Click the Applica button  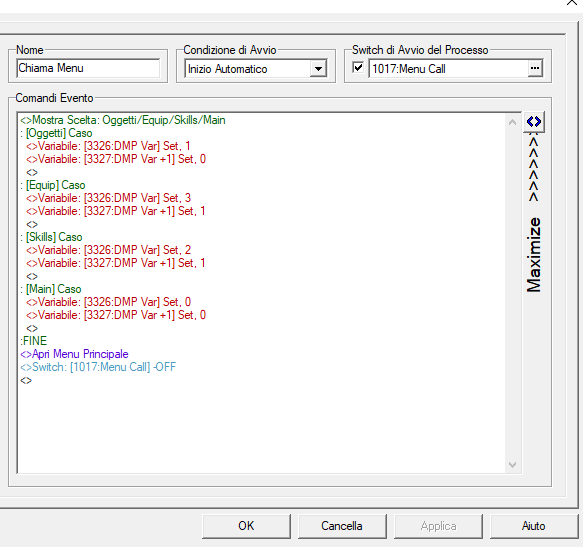[x=438, y=526]
